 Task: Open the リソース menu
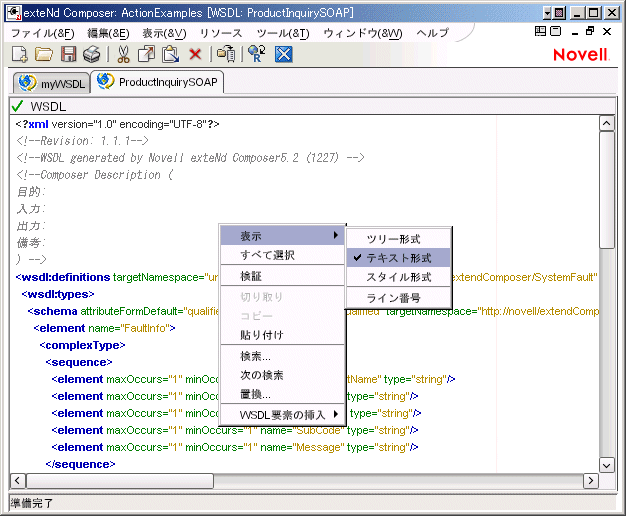click(x=221, y=33)
